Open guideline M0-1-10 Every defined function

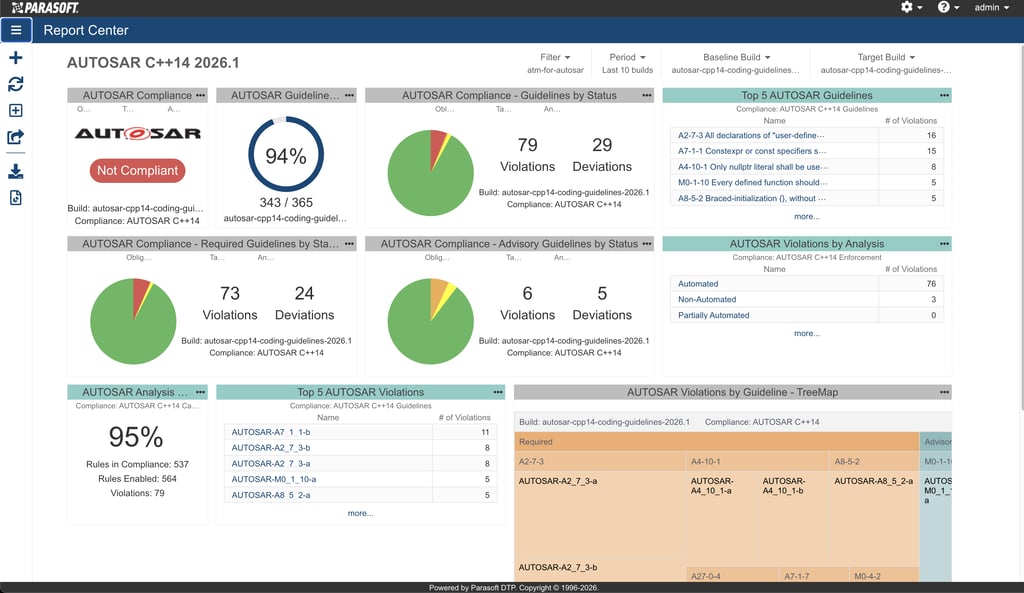[x=752, y=182]
